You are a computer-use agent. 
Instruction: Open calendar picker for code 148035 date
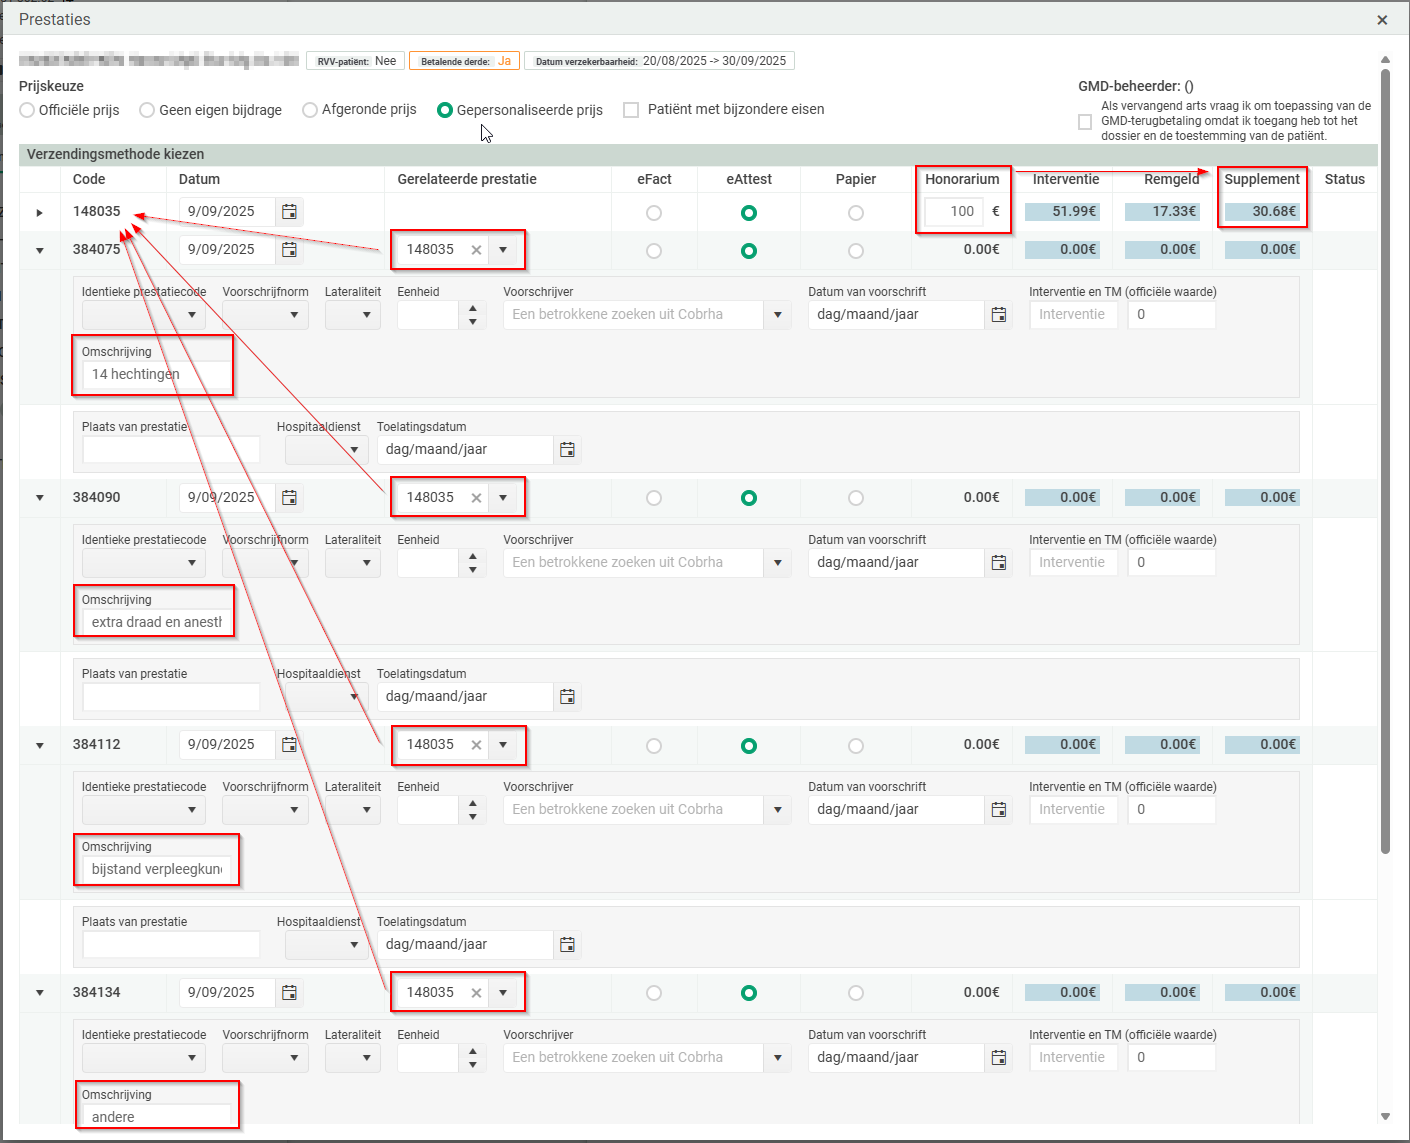point(289,212)
